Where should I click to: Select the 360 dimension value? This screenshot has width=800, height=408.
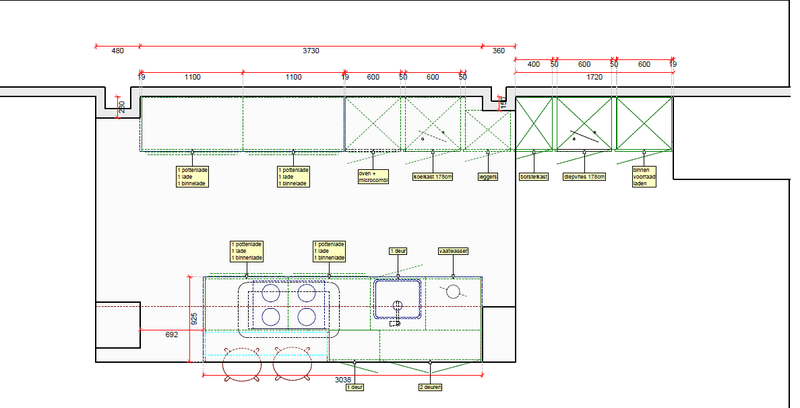coord(498,50)
